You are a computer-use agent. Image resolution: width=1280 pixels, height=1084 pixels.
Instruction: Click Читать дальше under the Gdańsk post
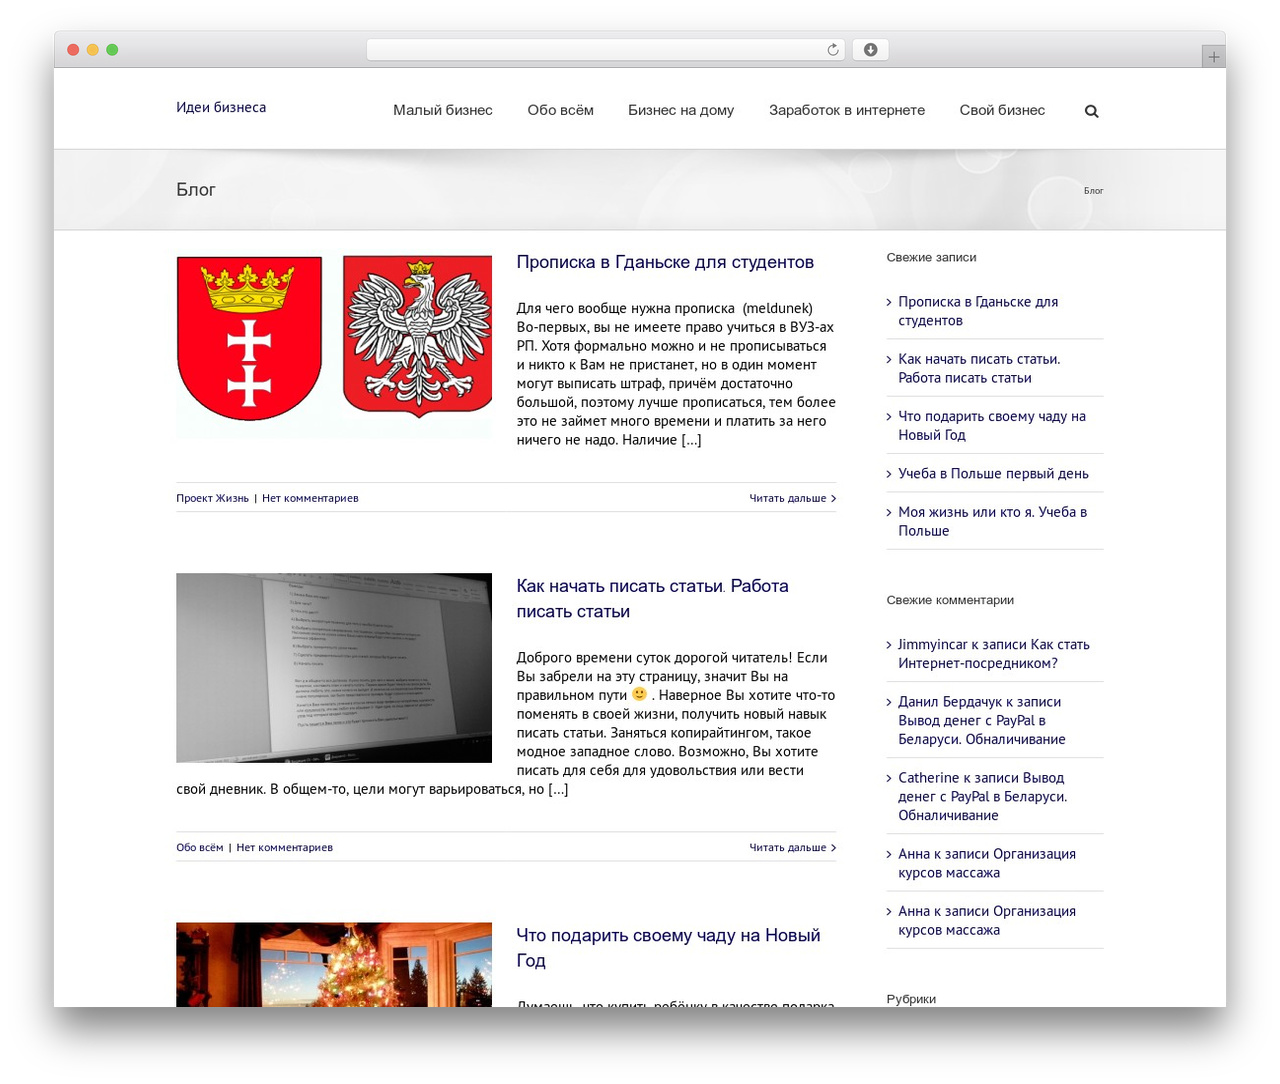click(792, 498)
